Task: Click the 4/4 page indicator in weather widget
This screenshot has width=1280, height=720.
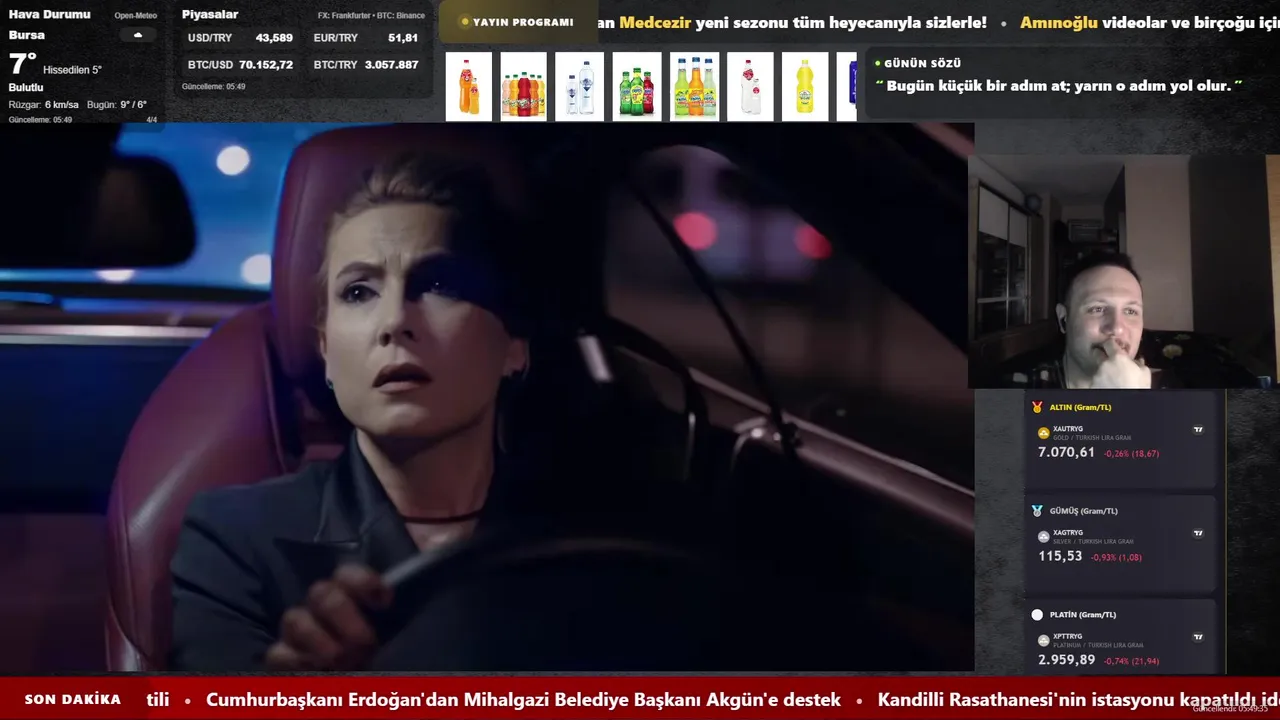Action: 152,120
